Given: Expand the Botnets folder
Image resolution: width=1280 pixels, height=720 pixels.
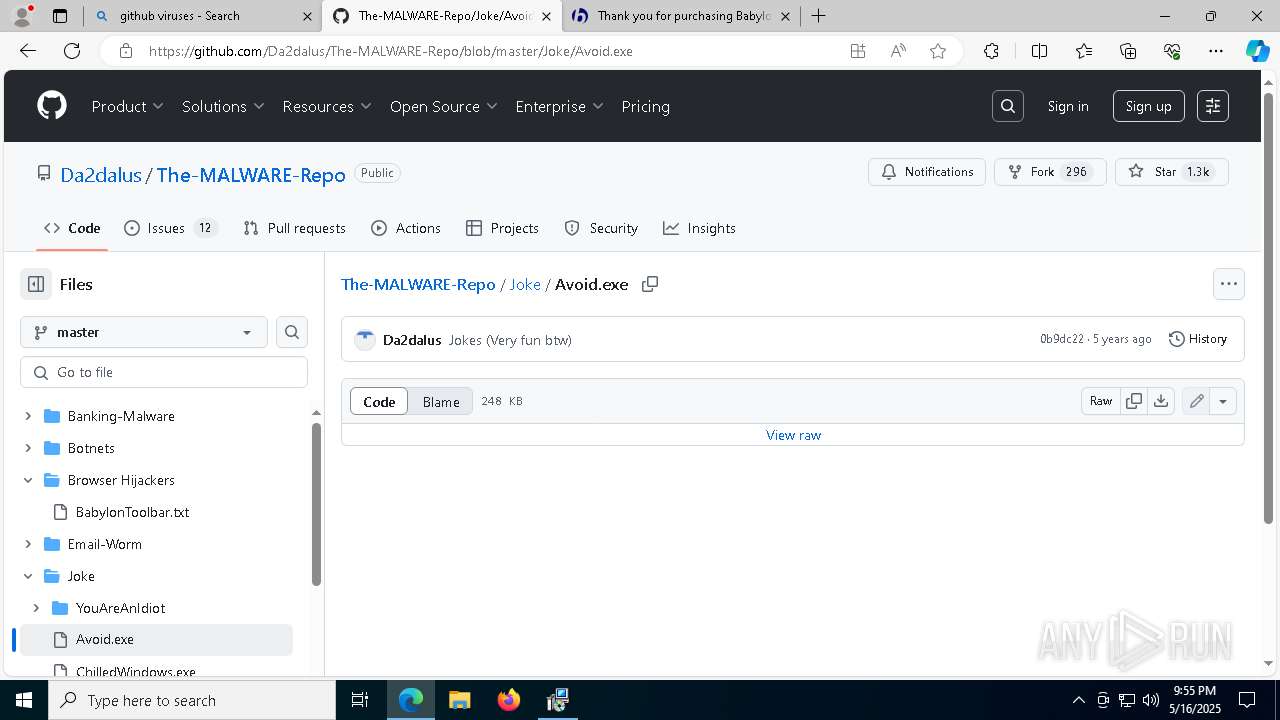Looking at the screenshot, I should (x=28, y=448).
